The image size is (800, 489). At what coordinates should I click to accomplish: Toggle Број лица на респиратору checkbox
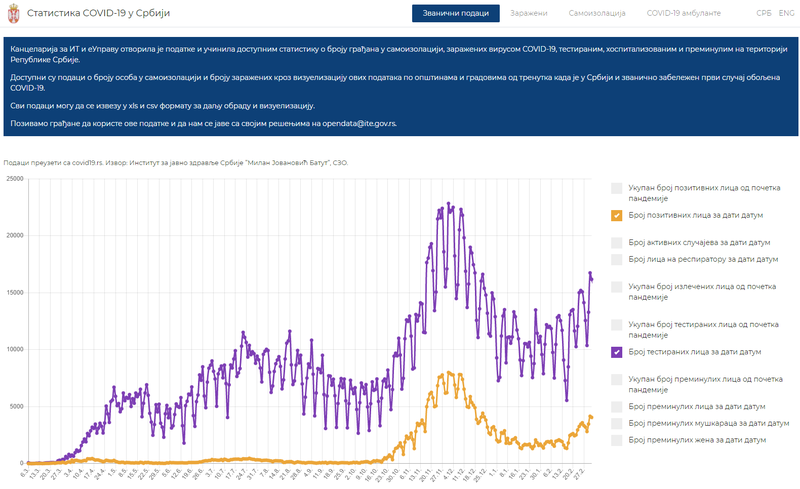point(617,259)
